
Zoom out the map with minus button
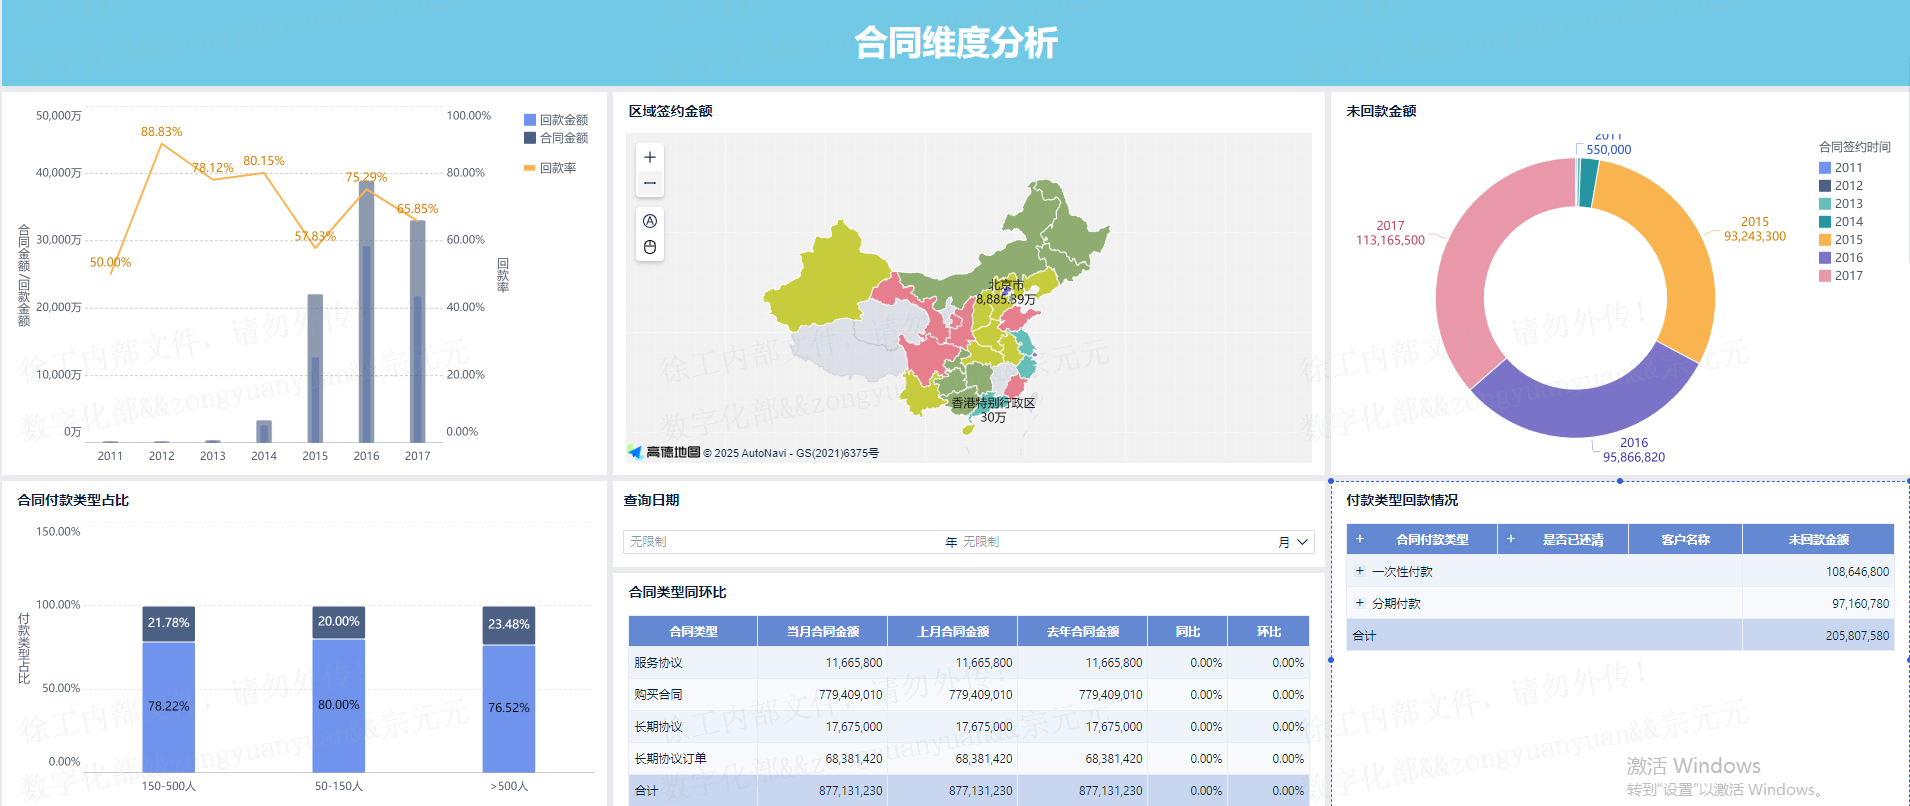tap(650, 183)
